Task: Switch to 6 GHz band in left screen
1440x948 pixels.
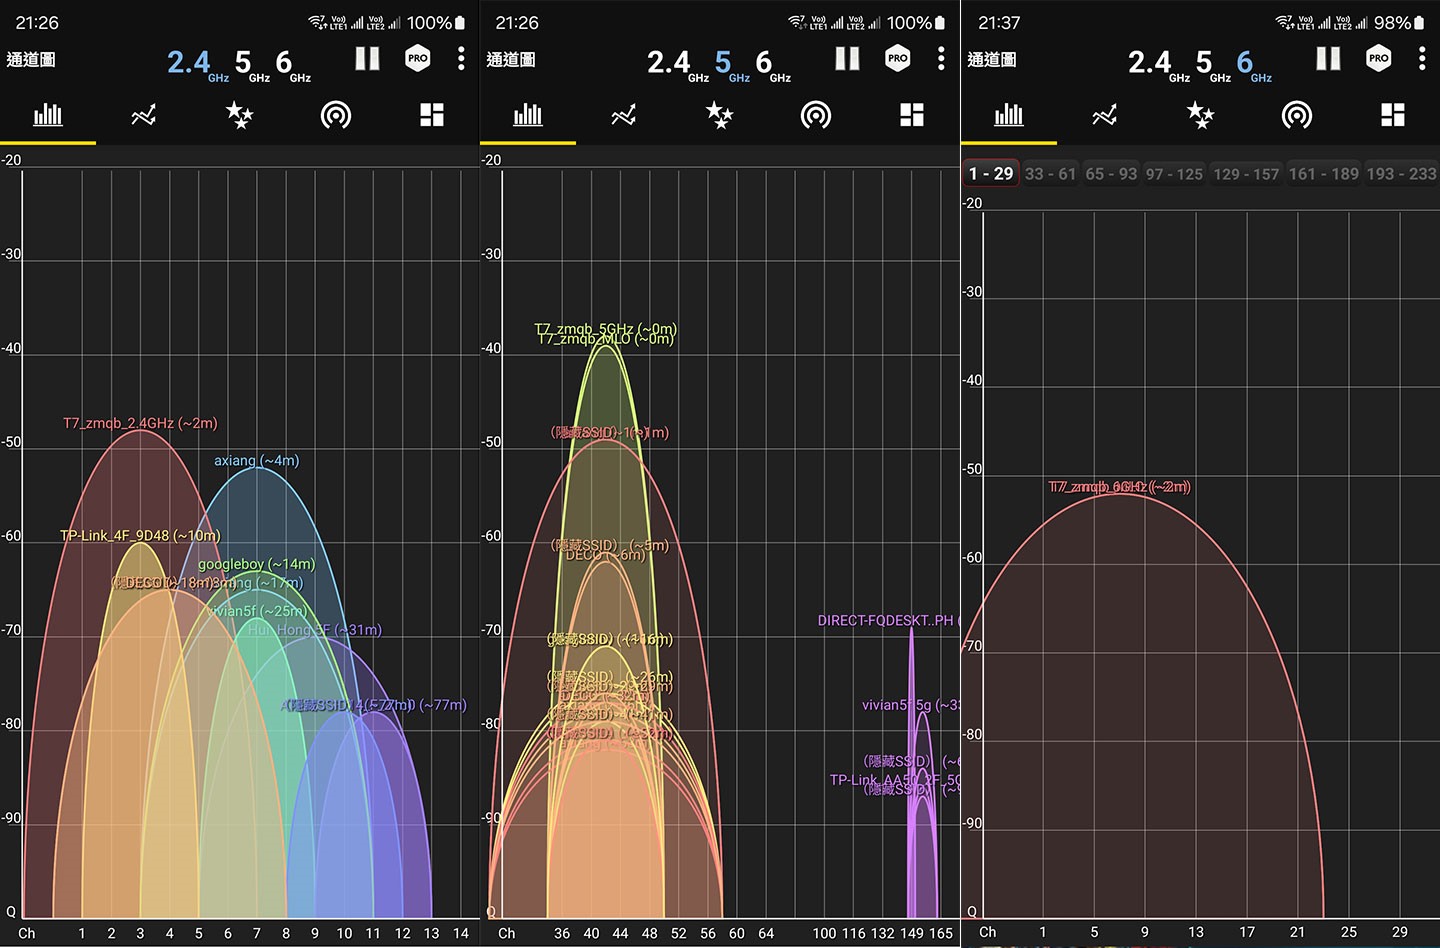Action: click(x=293, y=64)
